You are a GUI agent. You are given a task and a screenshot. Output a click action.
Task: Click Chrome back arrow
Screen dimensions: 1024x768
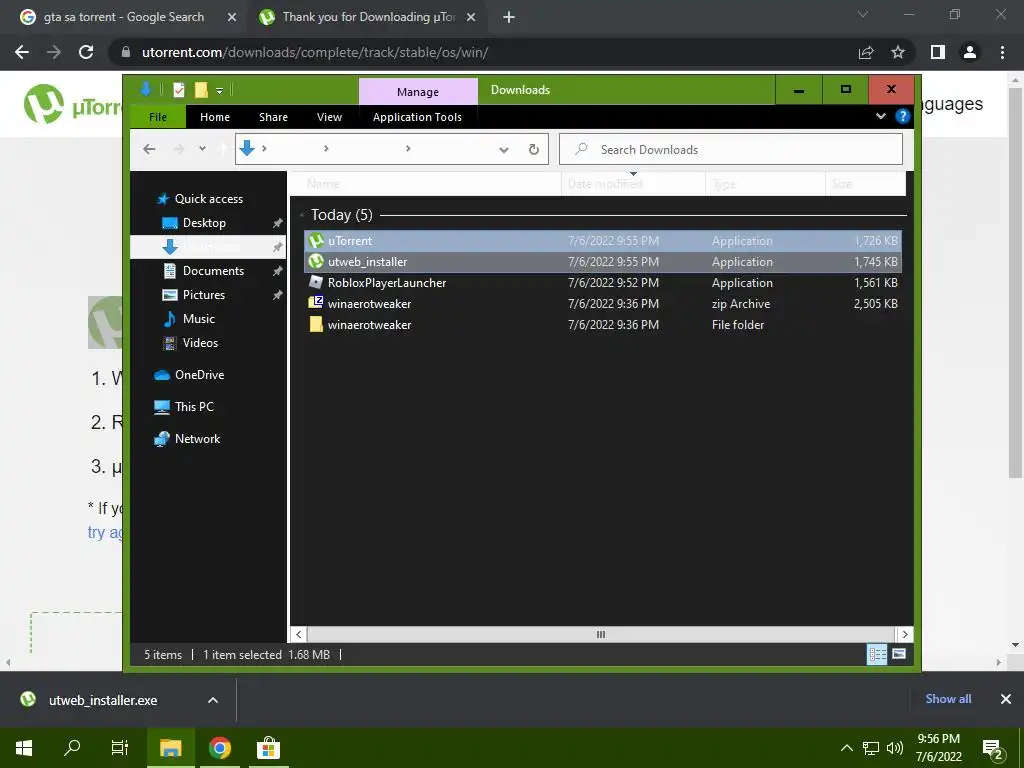pos(22,52)
